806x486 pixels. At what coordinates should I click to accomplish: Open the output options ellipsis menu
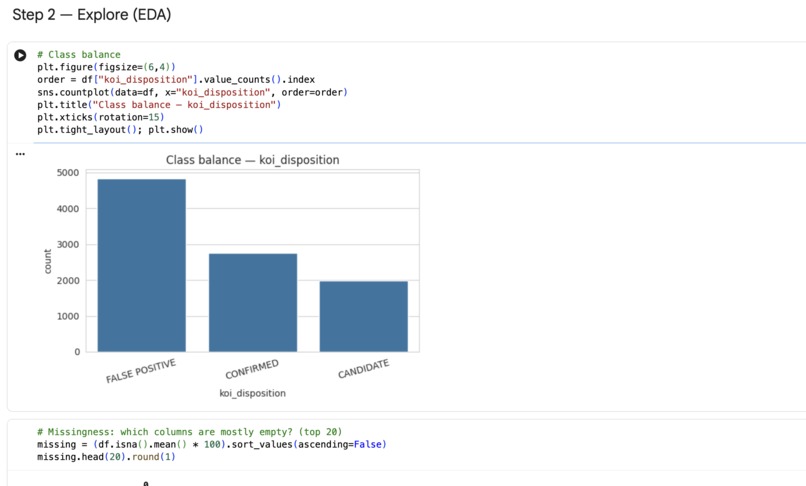(x=20, y=154)
